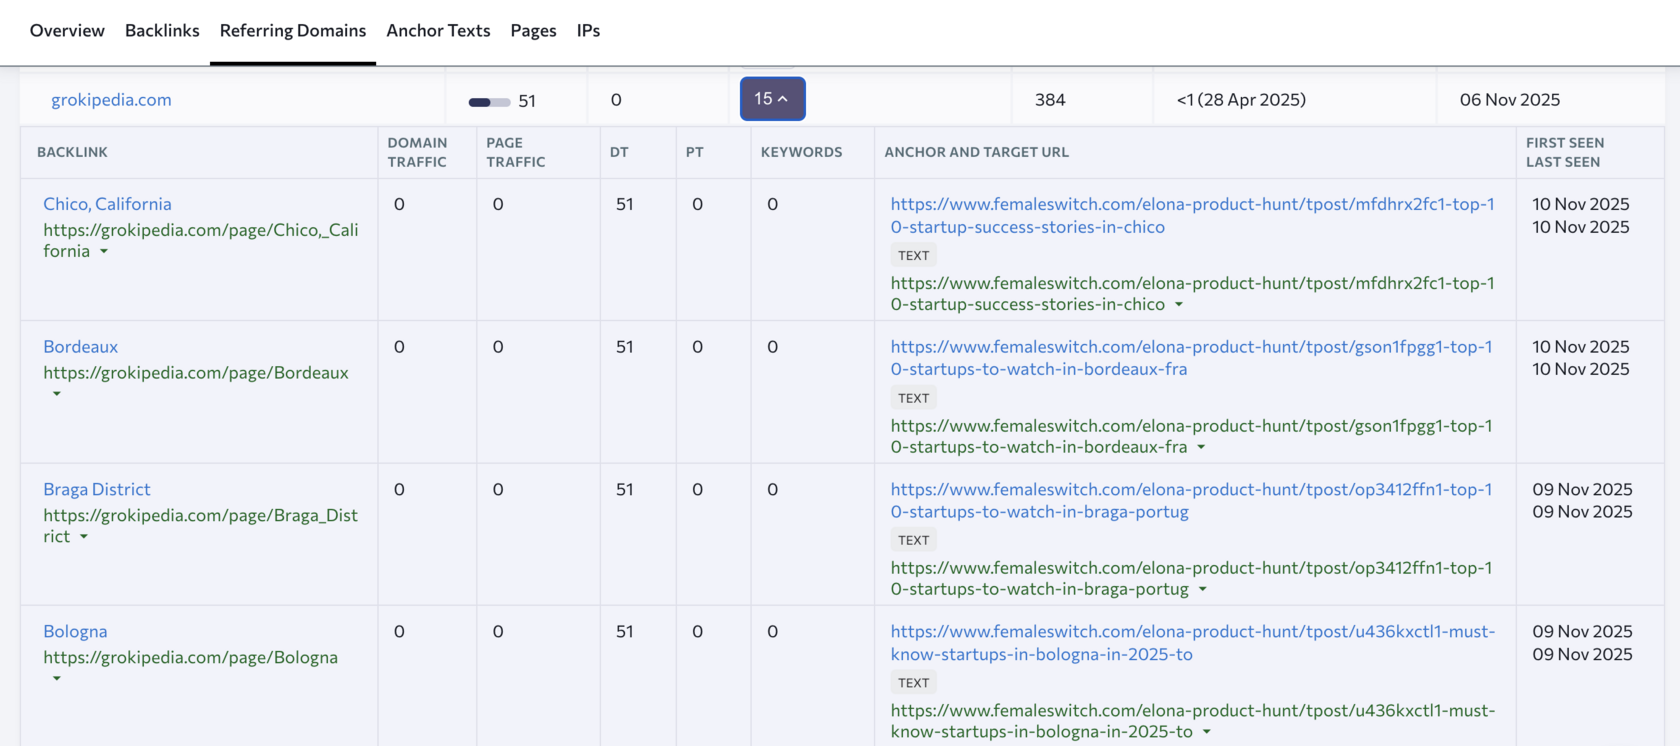Open the Bordeaux backlink title
1680x746 pixels.
tap(80, 347)
